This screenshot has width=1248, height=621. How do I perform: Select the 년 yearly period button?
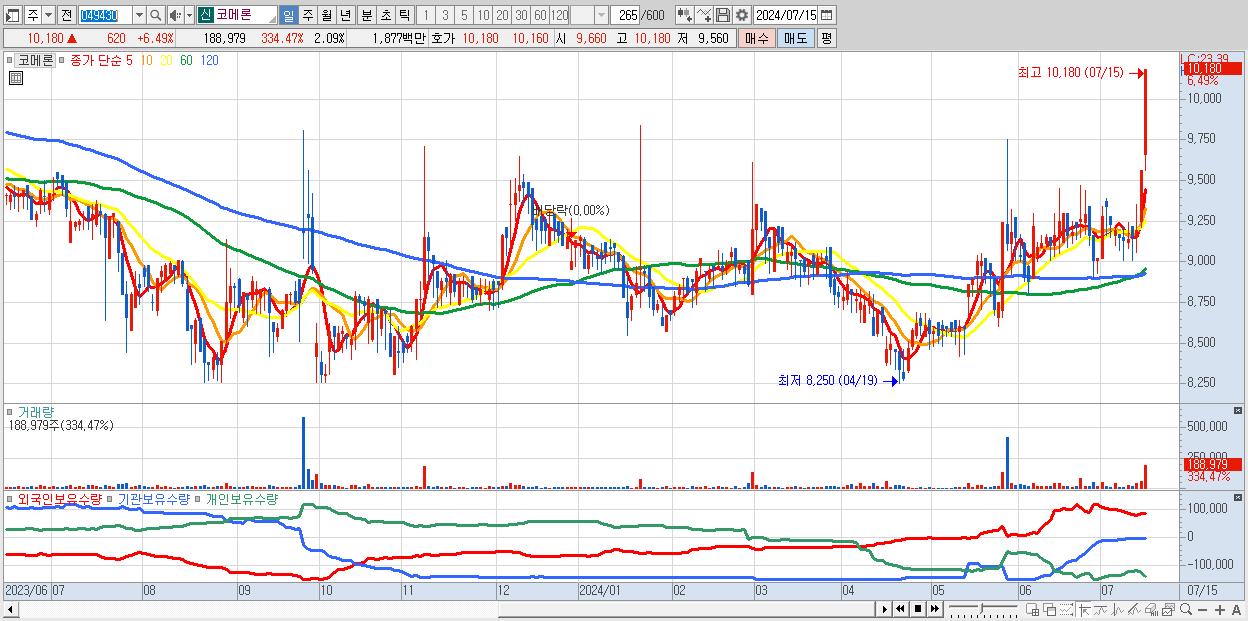tap(345, 15)
